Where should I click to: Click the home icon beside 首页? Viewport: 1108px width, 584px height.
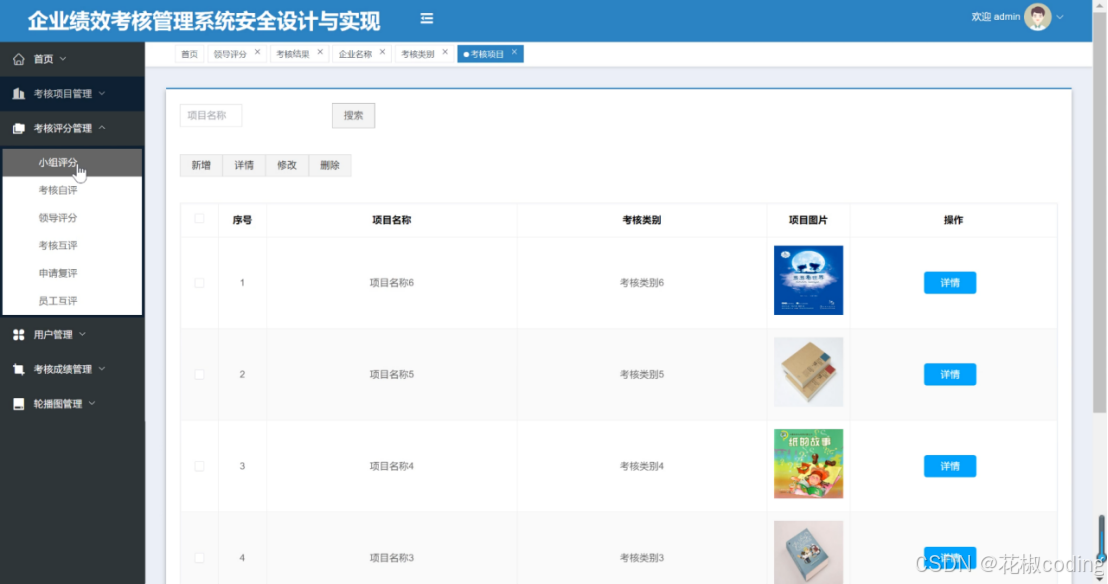[19, 59]
